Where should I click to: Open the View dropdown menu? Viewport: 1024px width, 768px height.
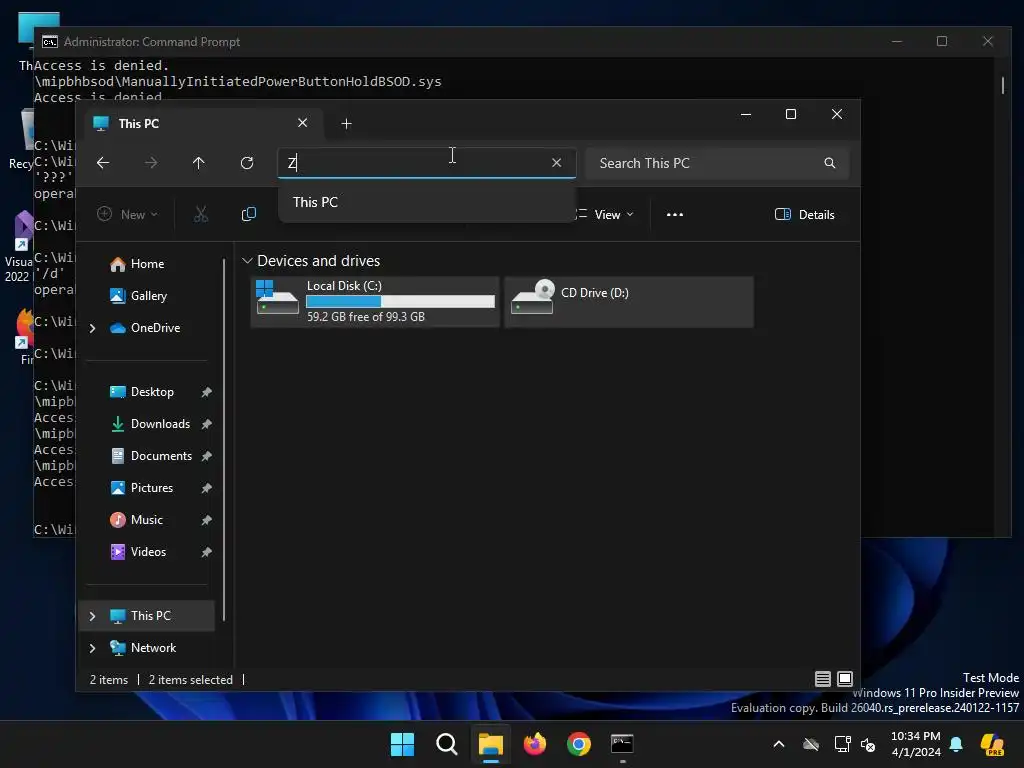[x=604, y=214]
